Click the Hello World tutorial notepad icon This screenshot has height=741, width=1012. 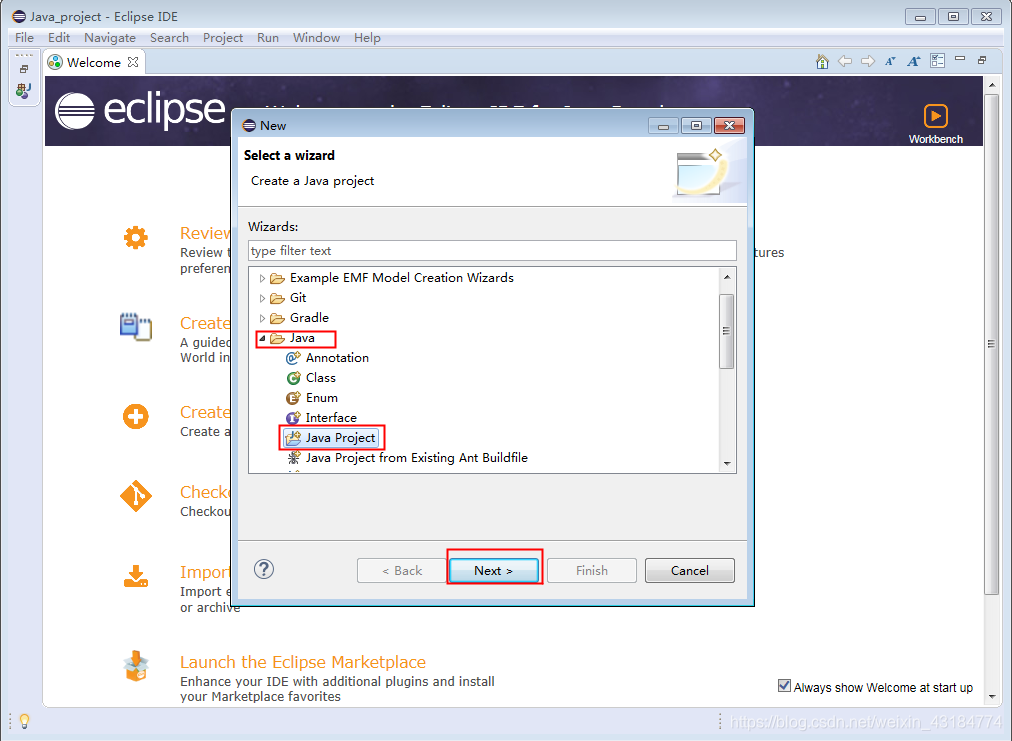(x=136, y=326)
